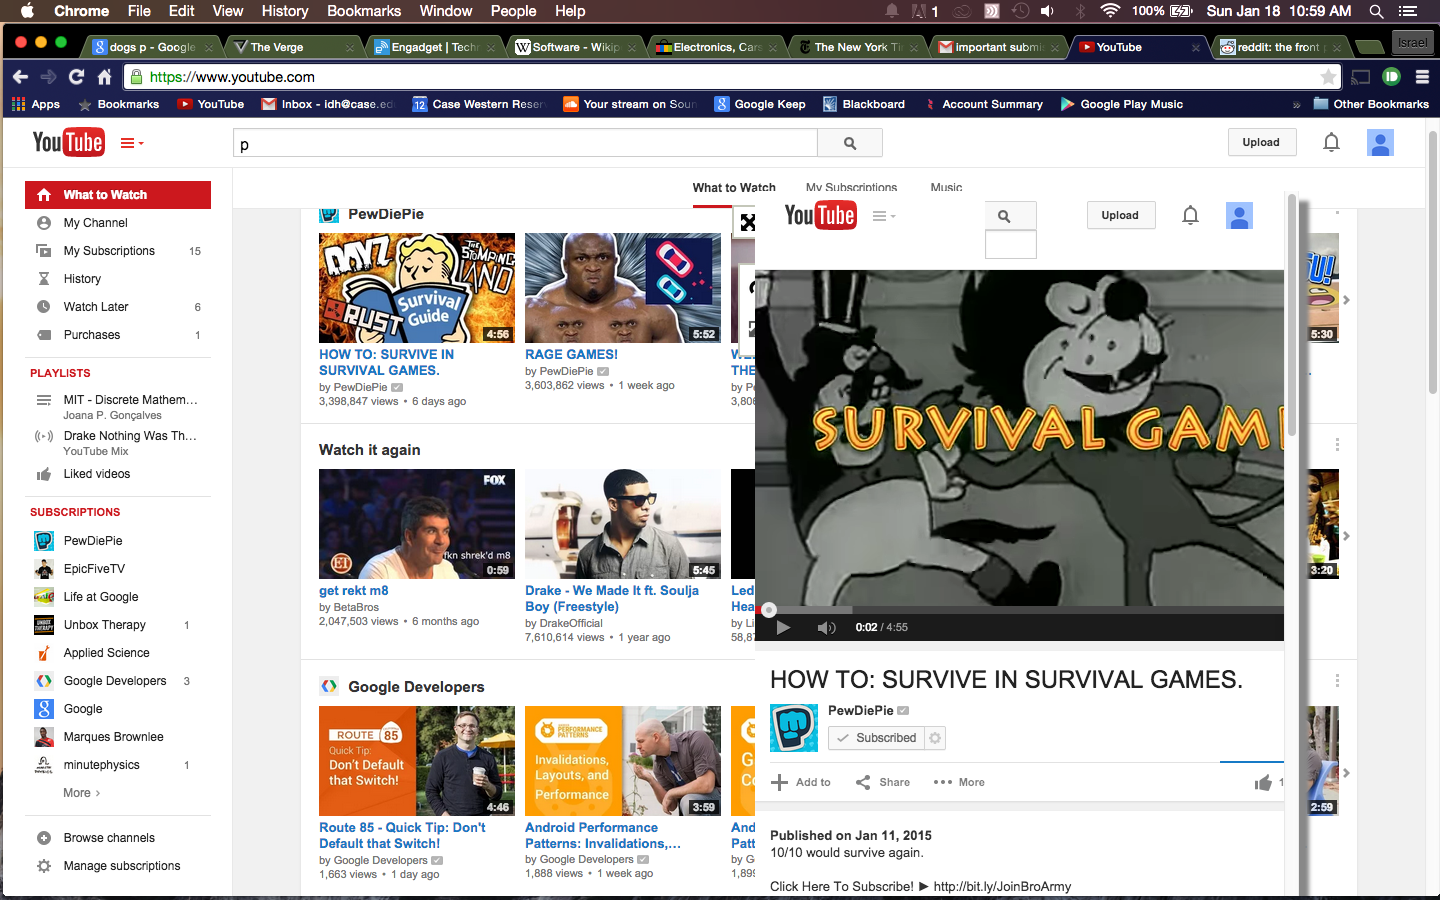
Task: Open My Channel in sidebar
Action: 118,223
